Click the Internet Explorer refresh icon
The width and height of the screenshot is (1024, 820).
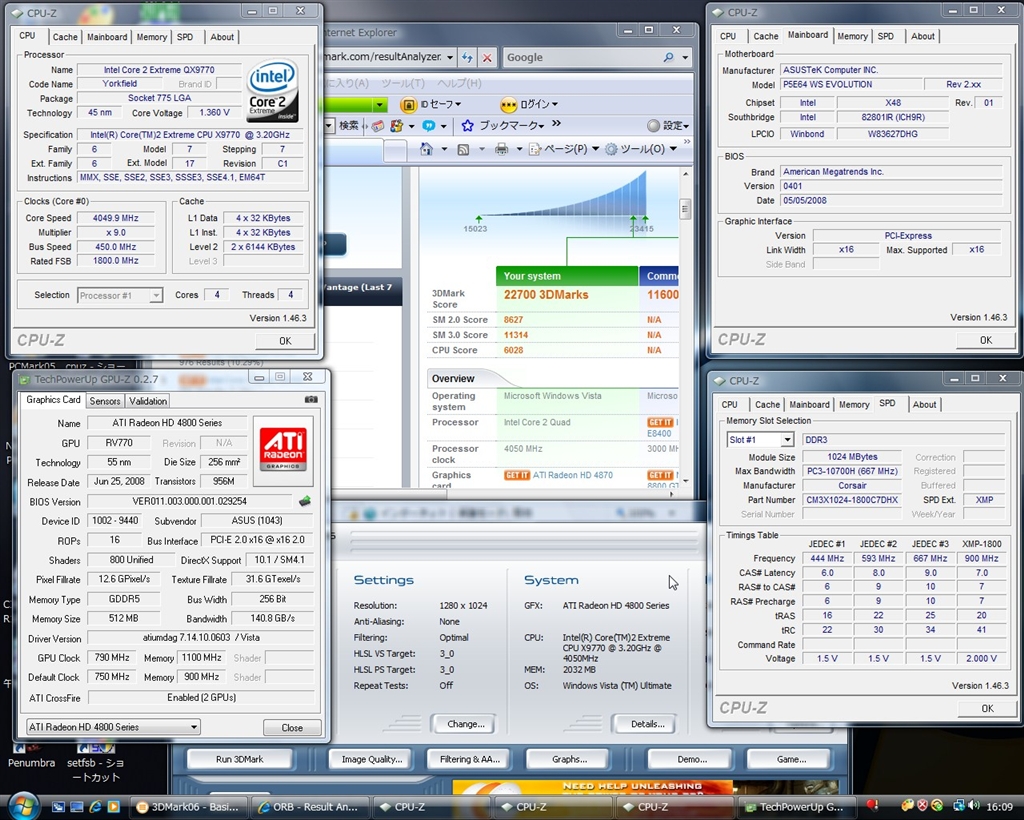[467, 57]
